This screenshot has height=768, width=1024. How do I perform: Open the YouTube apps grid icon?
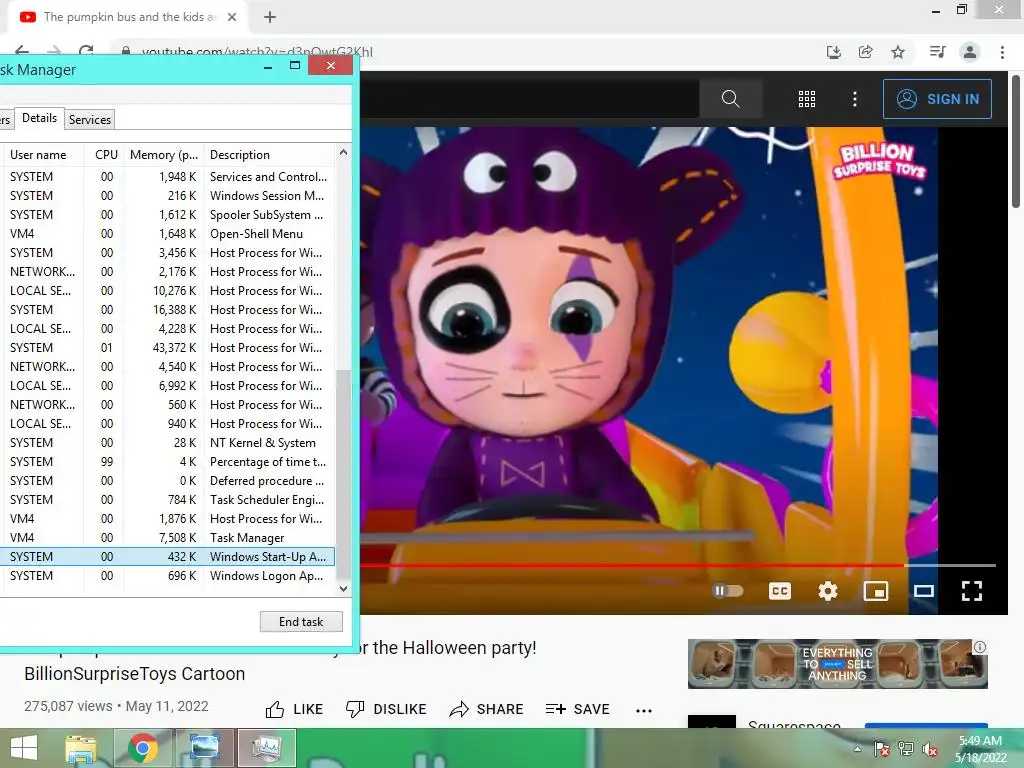[x=807, y=99]
